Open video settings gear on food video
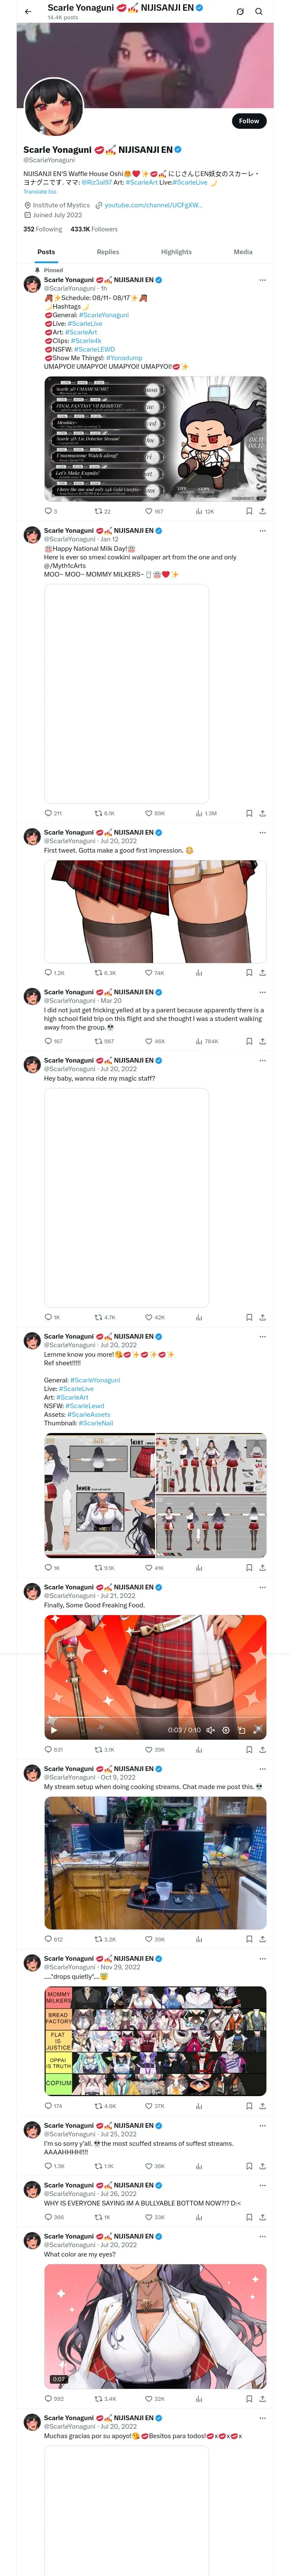Screen dimensions: 290x2576 225,1729
